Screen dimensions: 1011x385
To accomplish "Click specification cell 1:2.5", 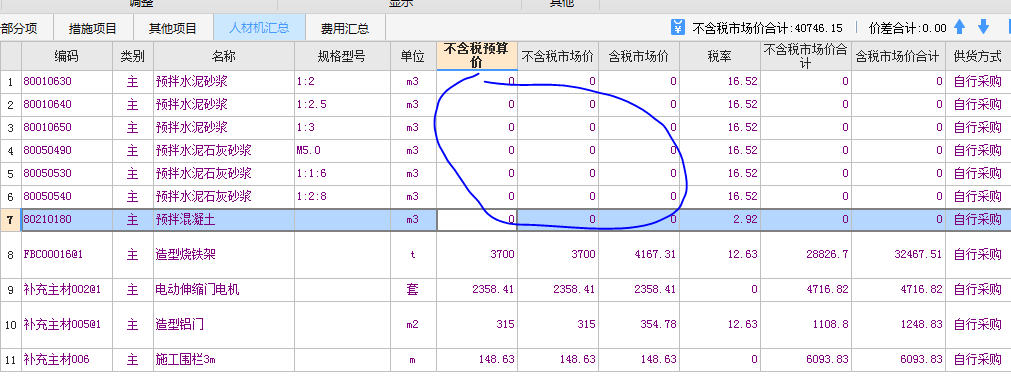I will coord(342,104).
